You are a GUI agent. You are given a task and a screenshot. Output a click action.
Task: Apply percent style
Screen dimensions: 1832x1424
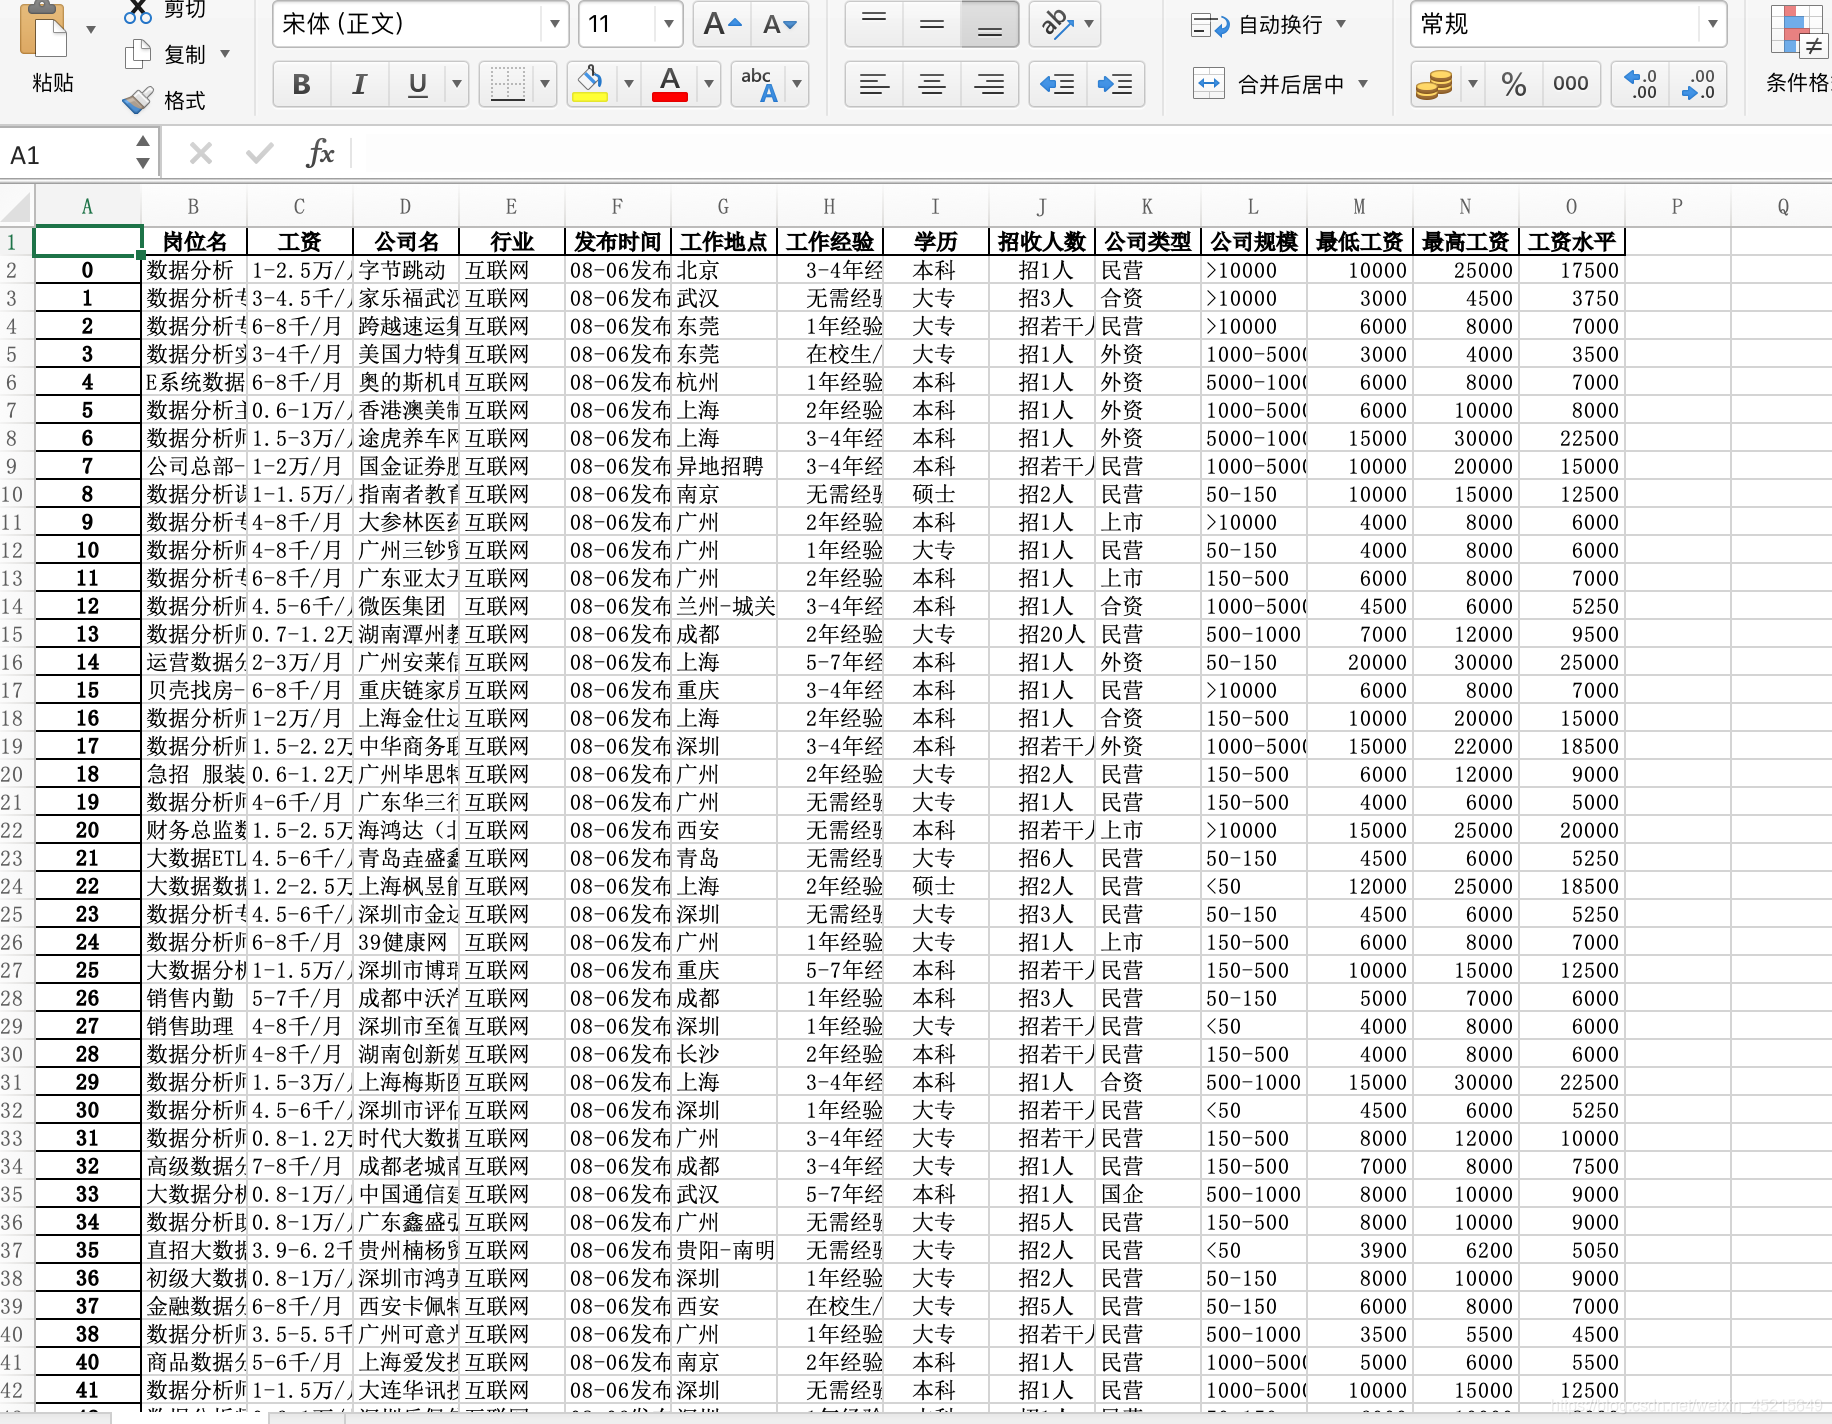click(x=1514, y=84)
